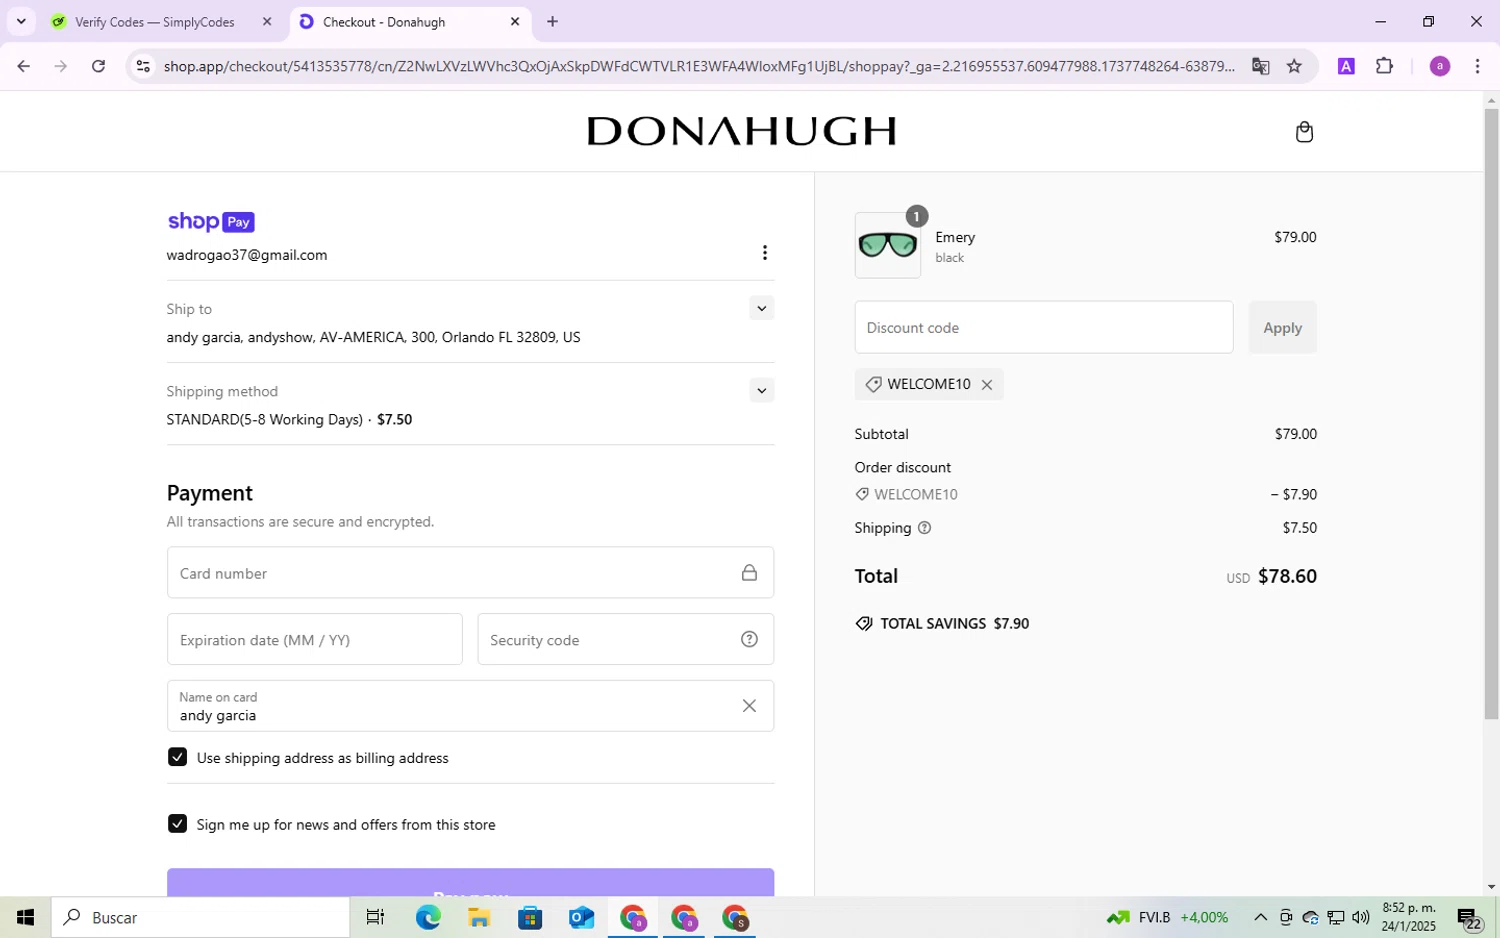Click the Buscar taskbar search box
The width and height of the screenshot is (1500, 938).
[200, 917]
